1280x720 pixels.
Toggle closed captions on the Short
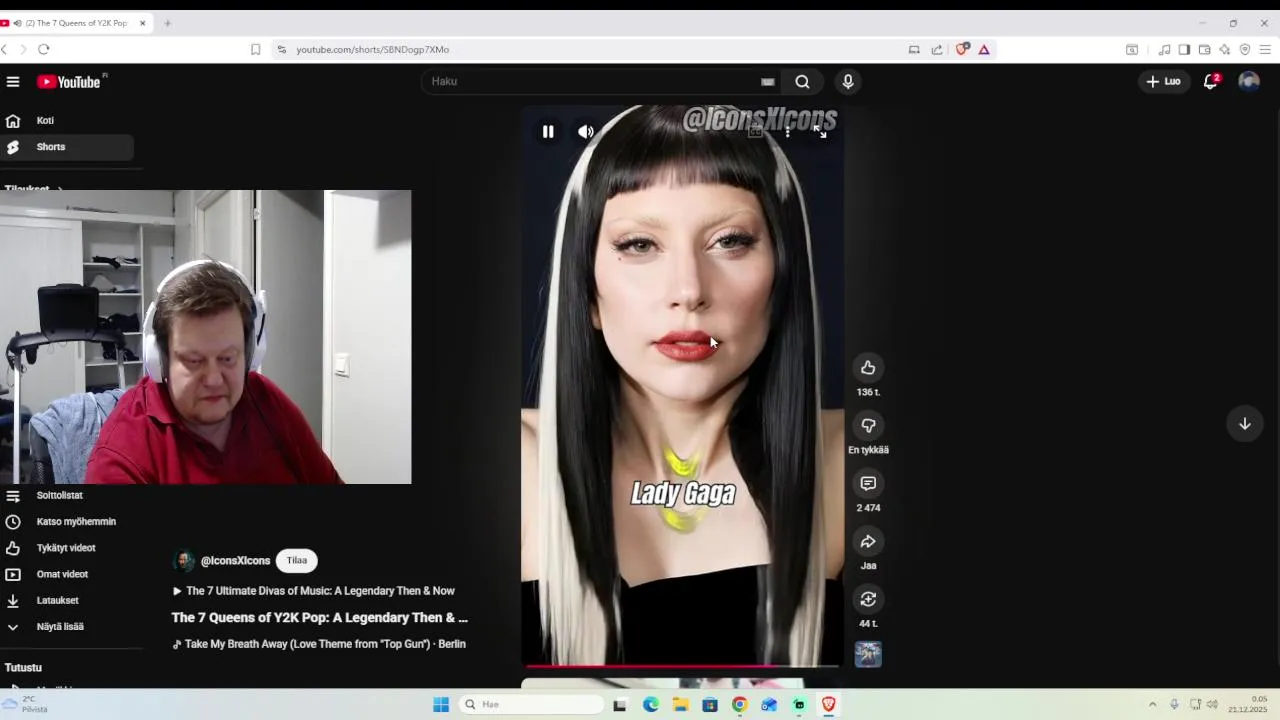(756, 131)
